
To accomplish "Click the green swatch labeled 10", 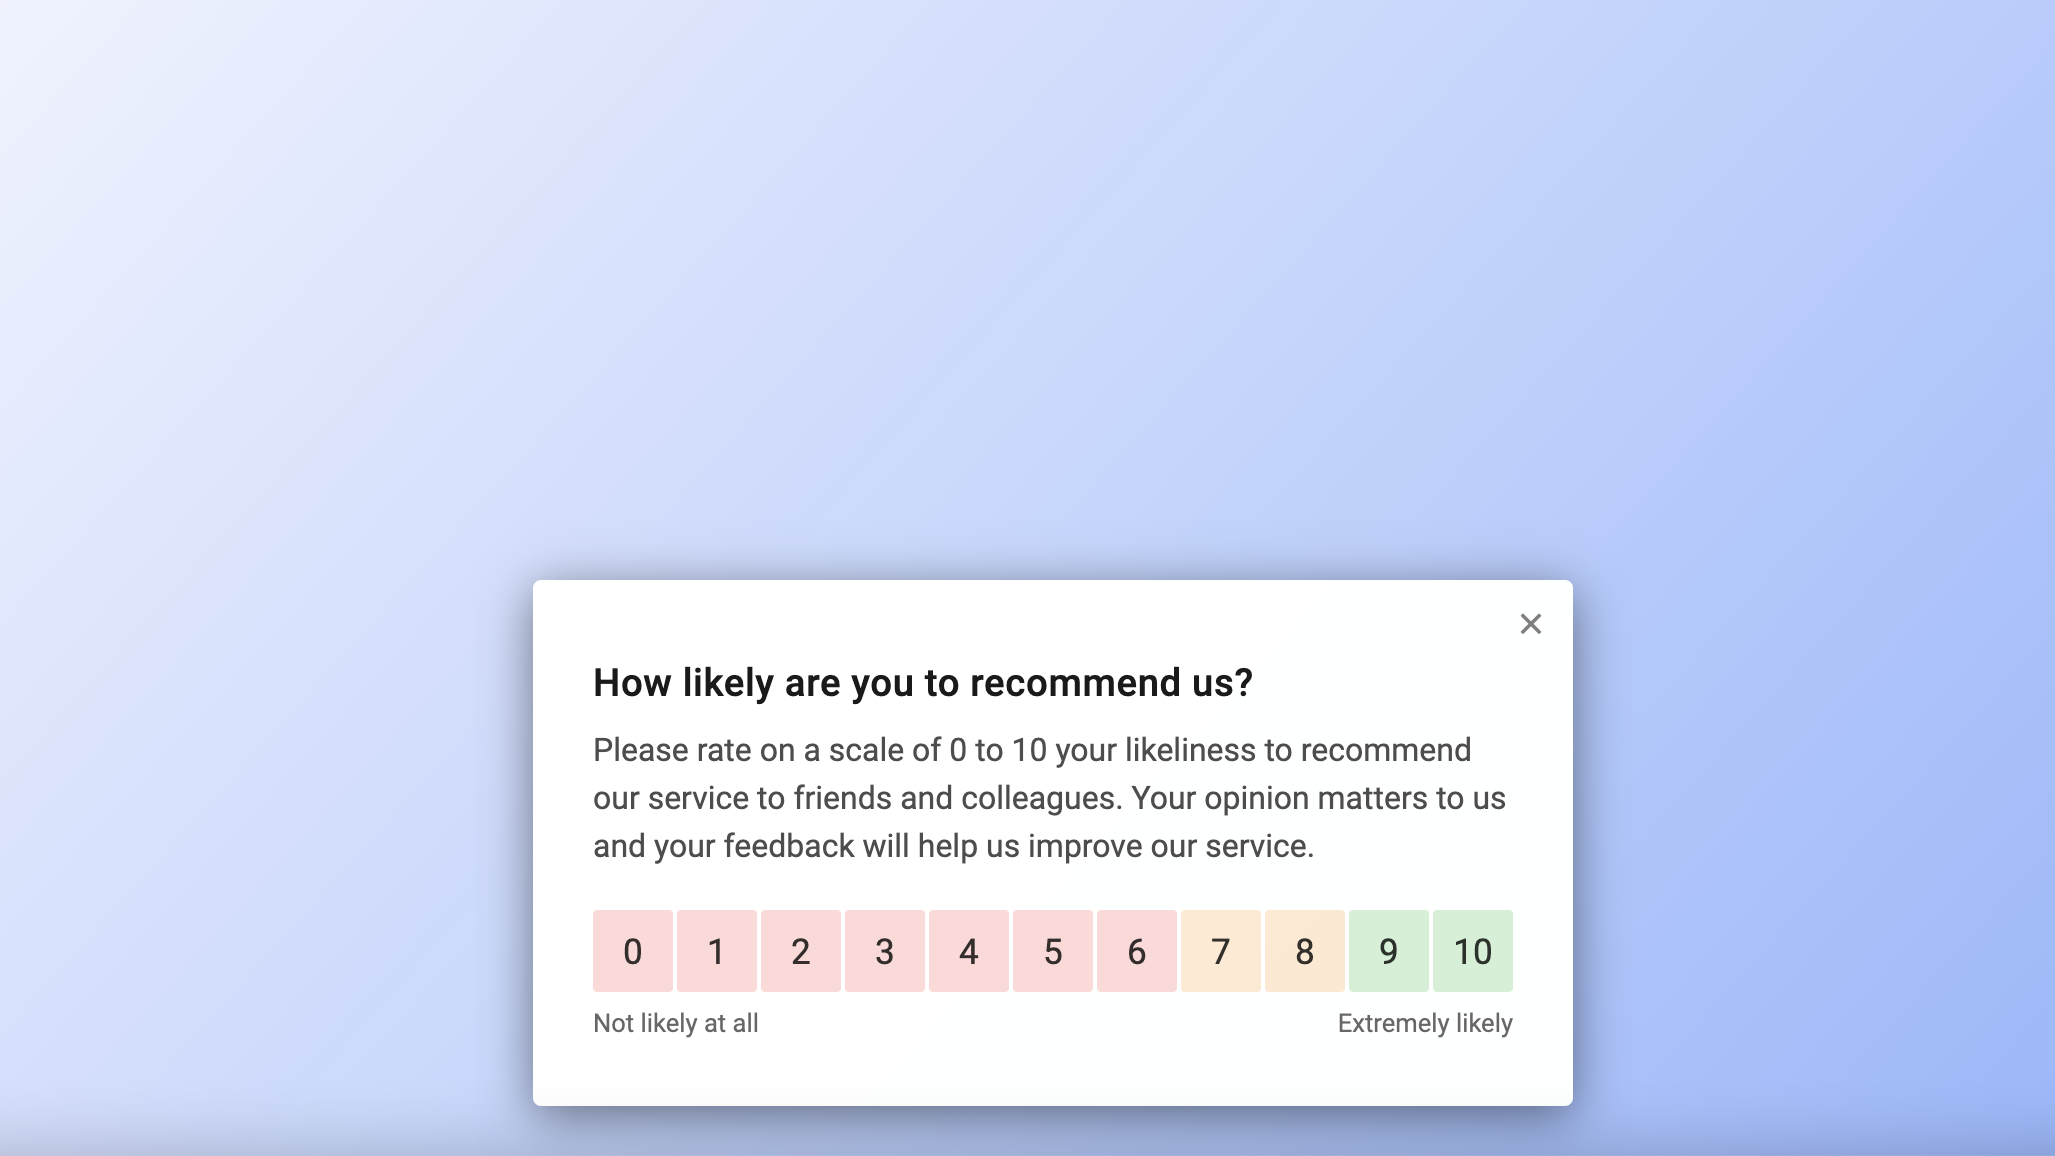I will [1473, 951].
